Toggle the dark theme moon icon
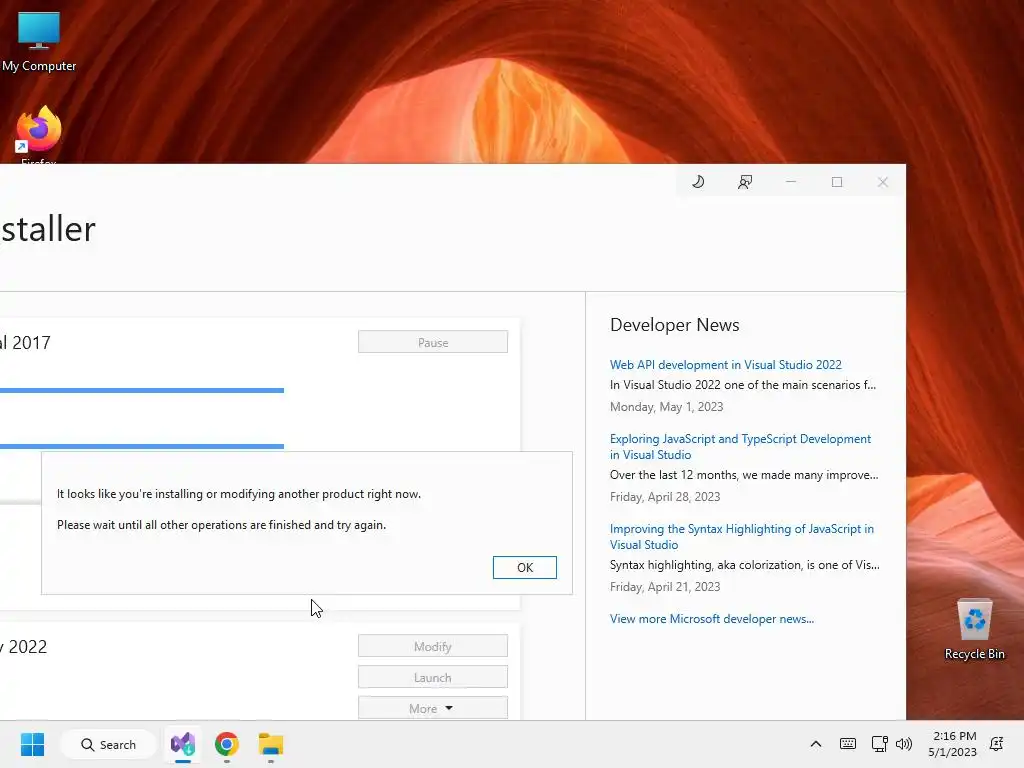Viewport: 1024px width, 768px height. coord(698,182)
